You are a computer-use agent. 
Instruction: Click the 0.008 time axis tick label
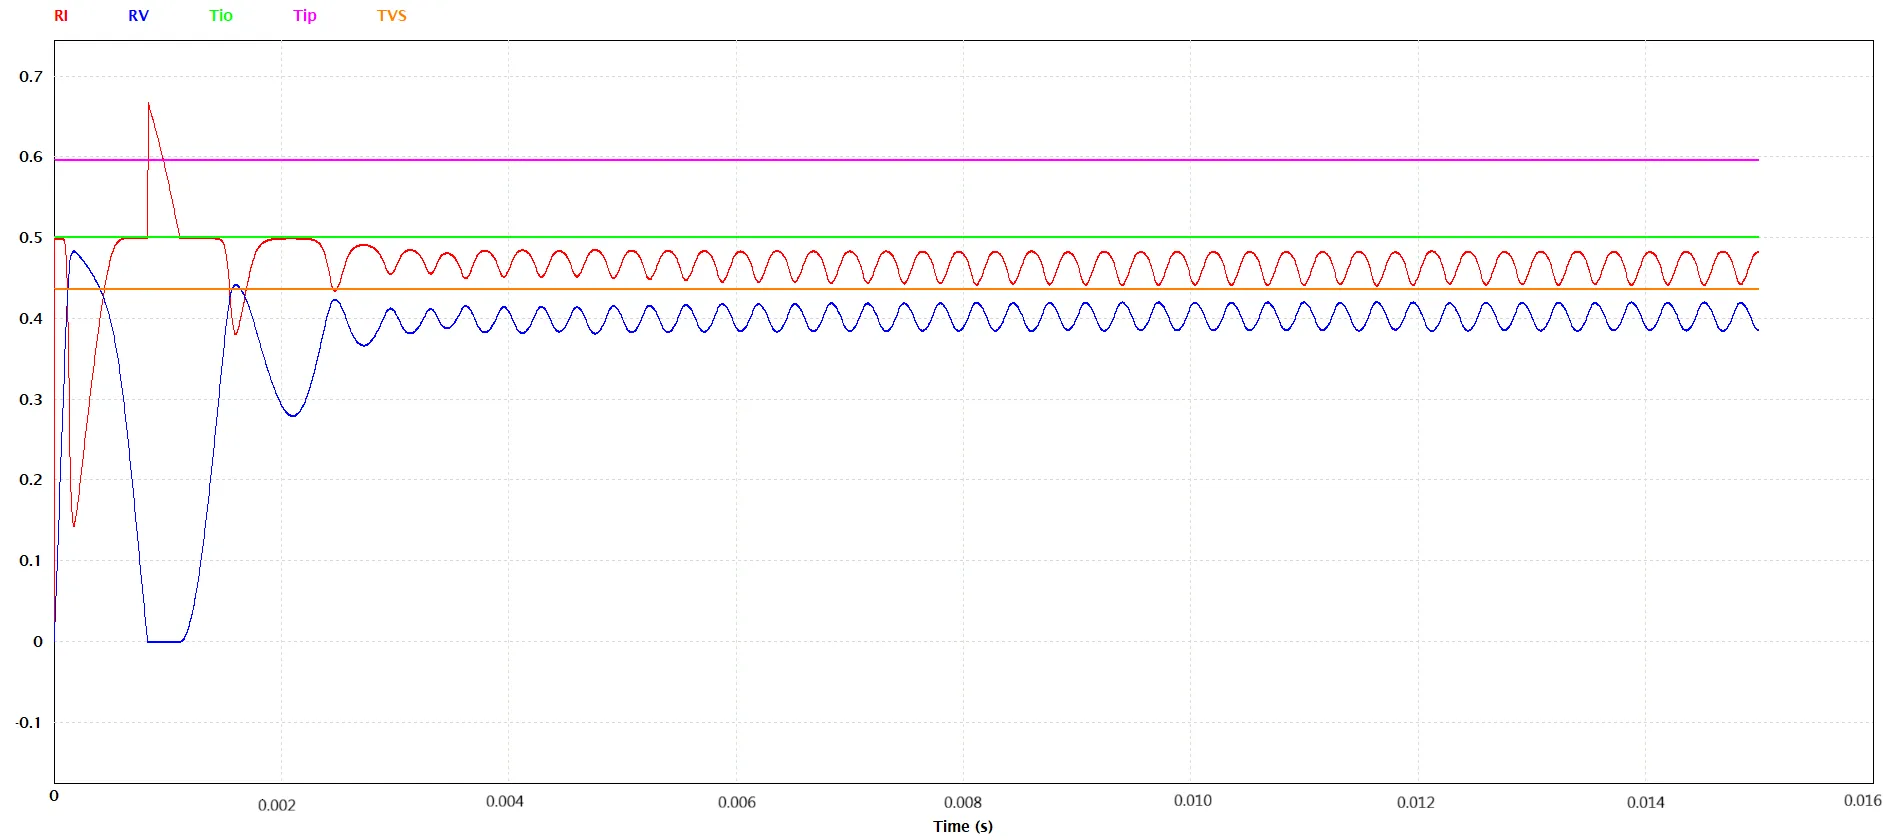coord(962,802)
